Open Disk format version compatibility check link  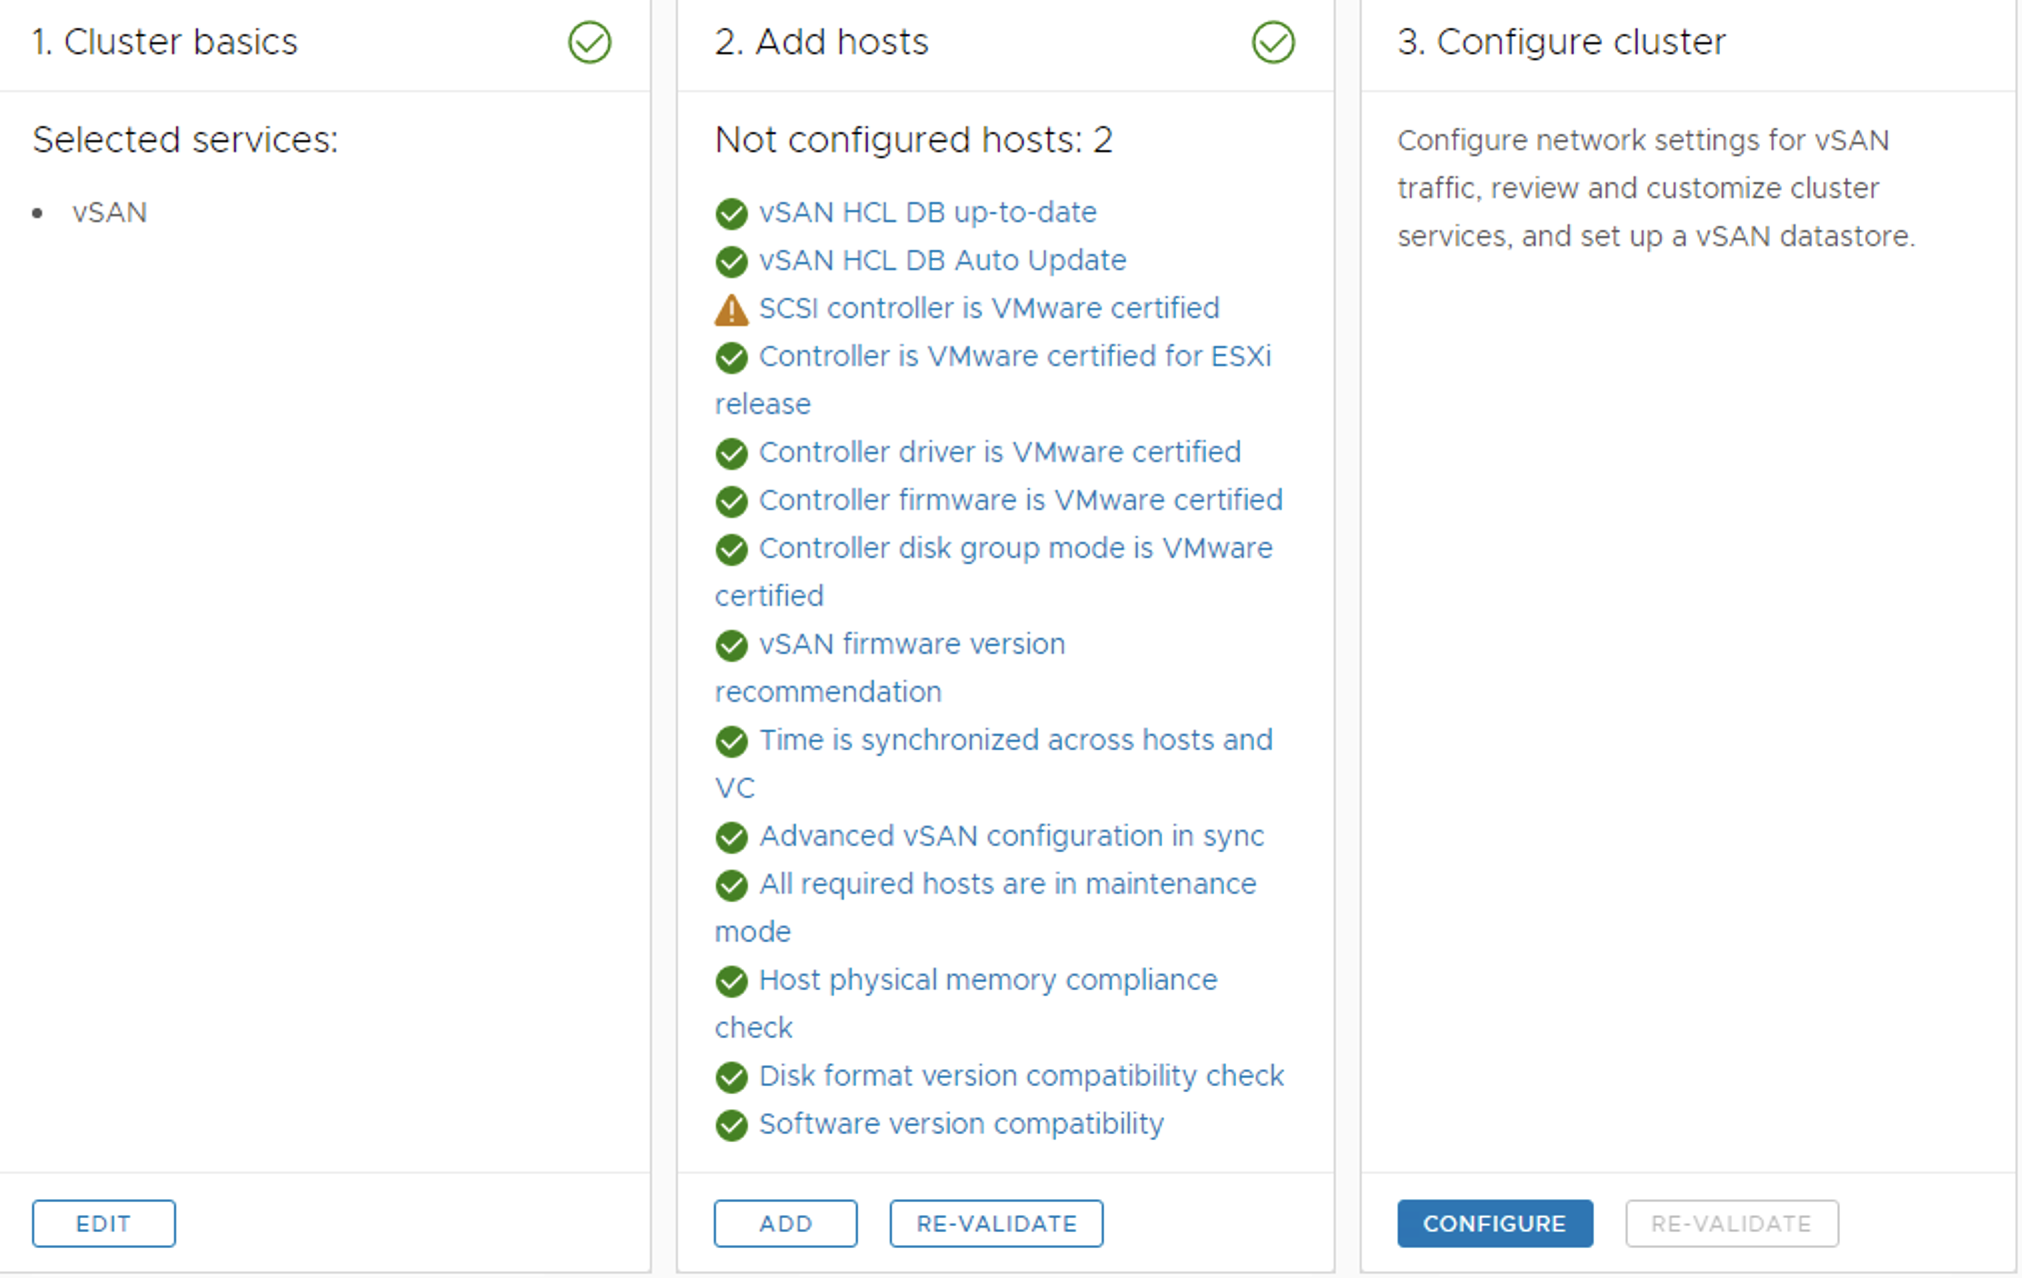point(1021,1076)
